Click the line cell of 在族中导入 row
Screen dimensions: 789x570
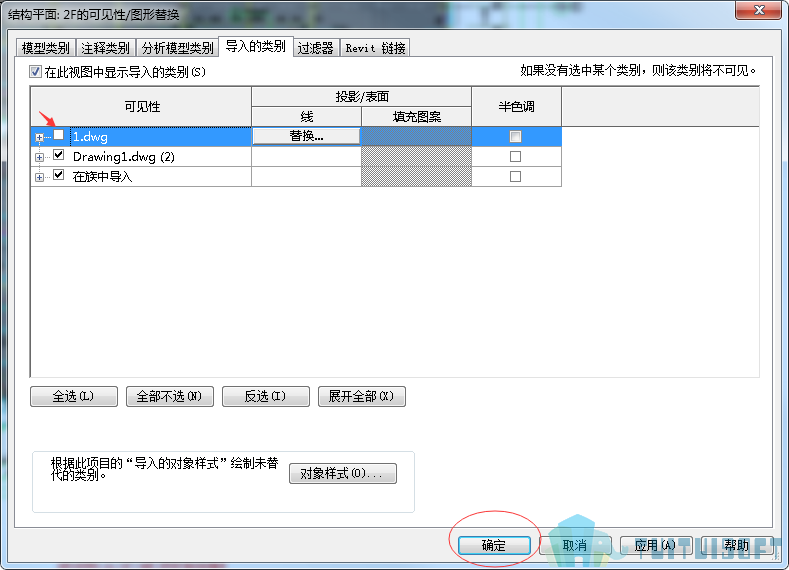306,177
